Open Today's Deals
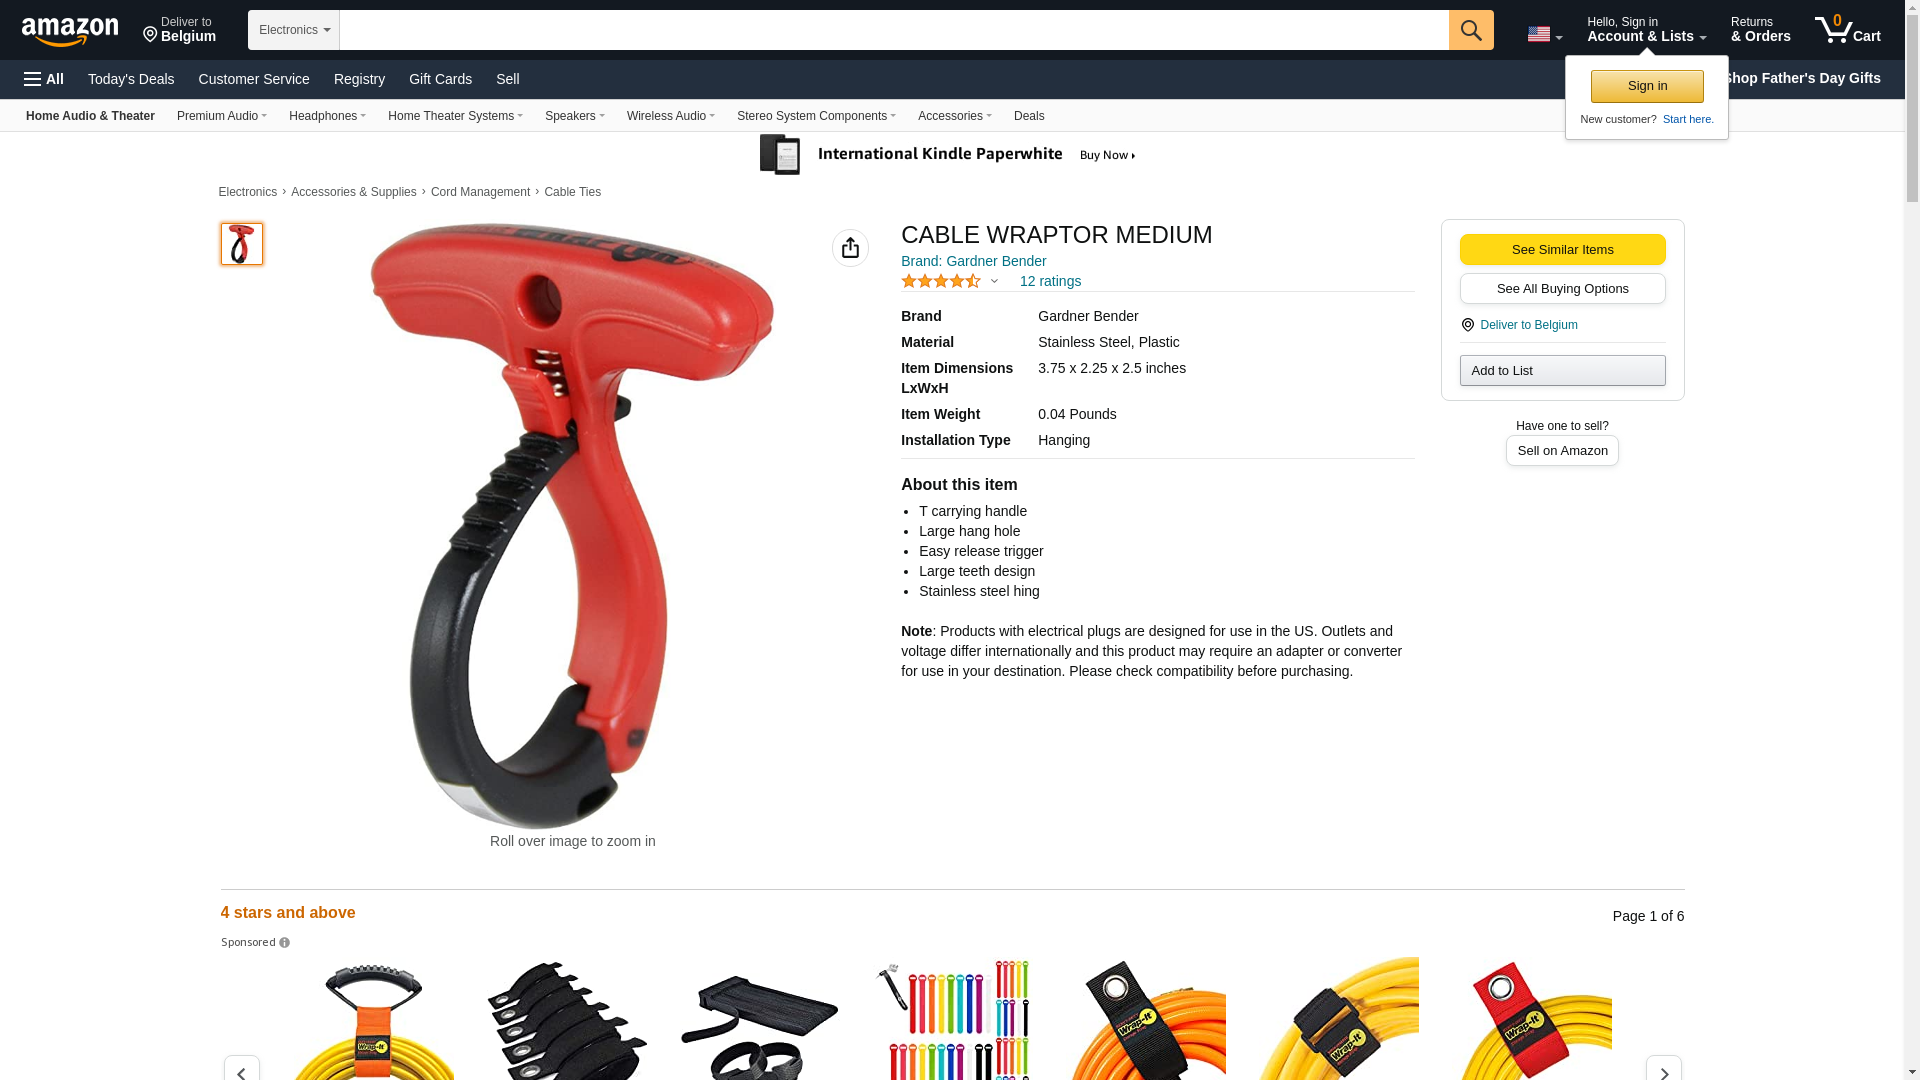The height and width of the screenshot is (1080, 1920). (x=131, y=79)
